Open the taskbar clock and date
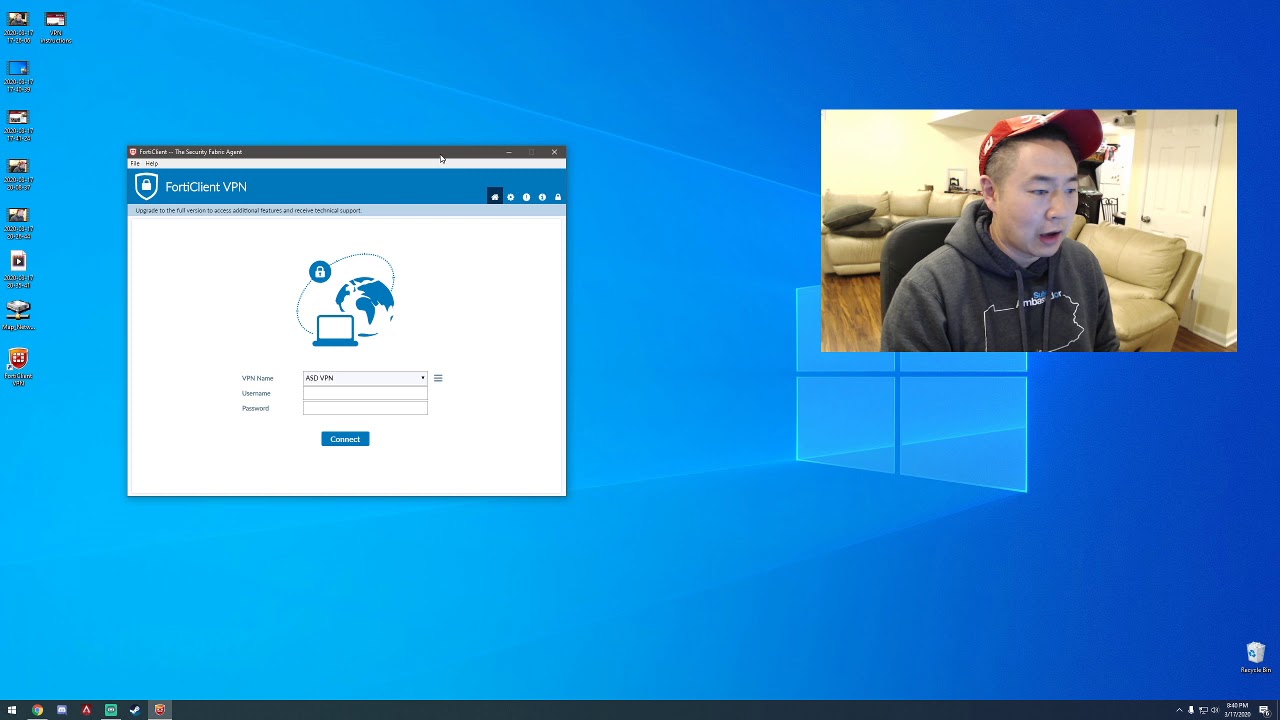Viewport: 1280px width, 720px height. 1238,710
